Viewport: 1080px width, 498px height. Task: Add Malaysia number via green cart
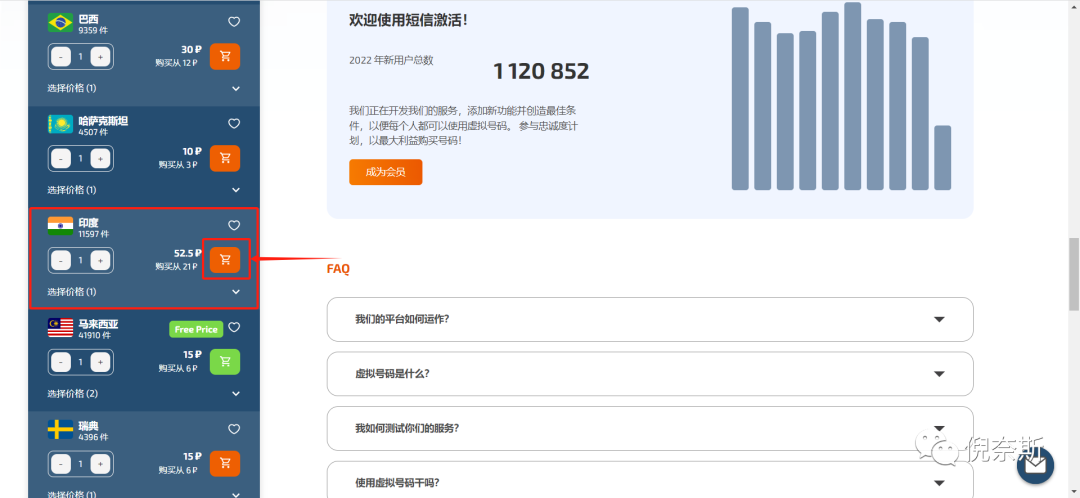(x=225, y=361)
